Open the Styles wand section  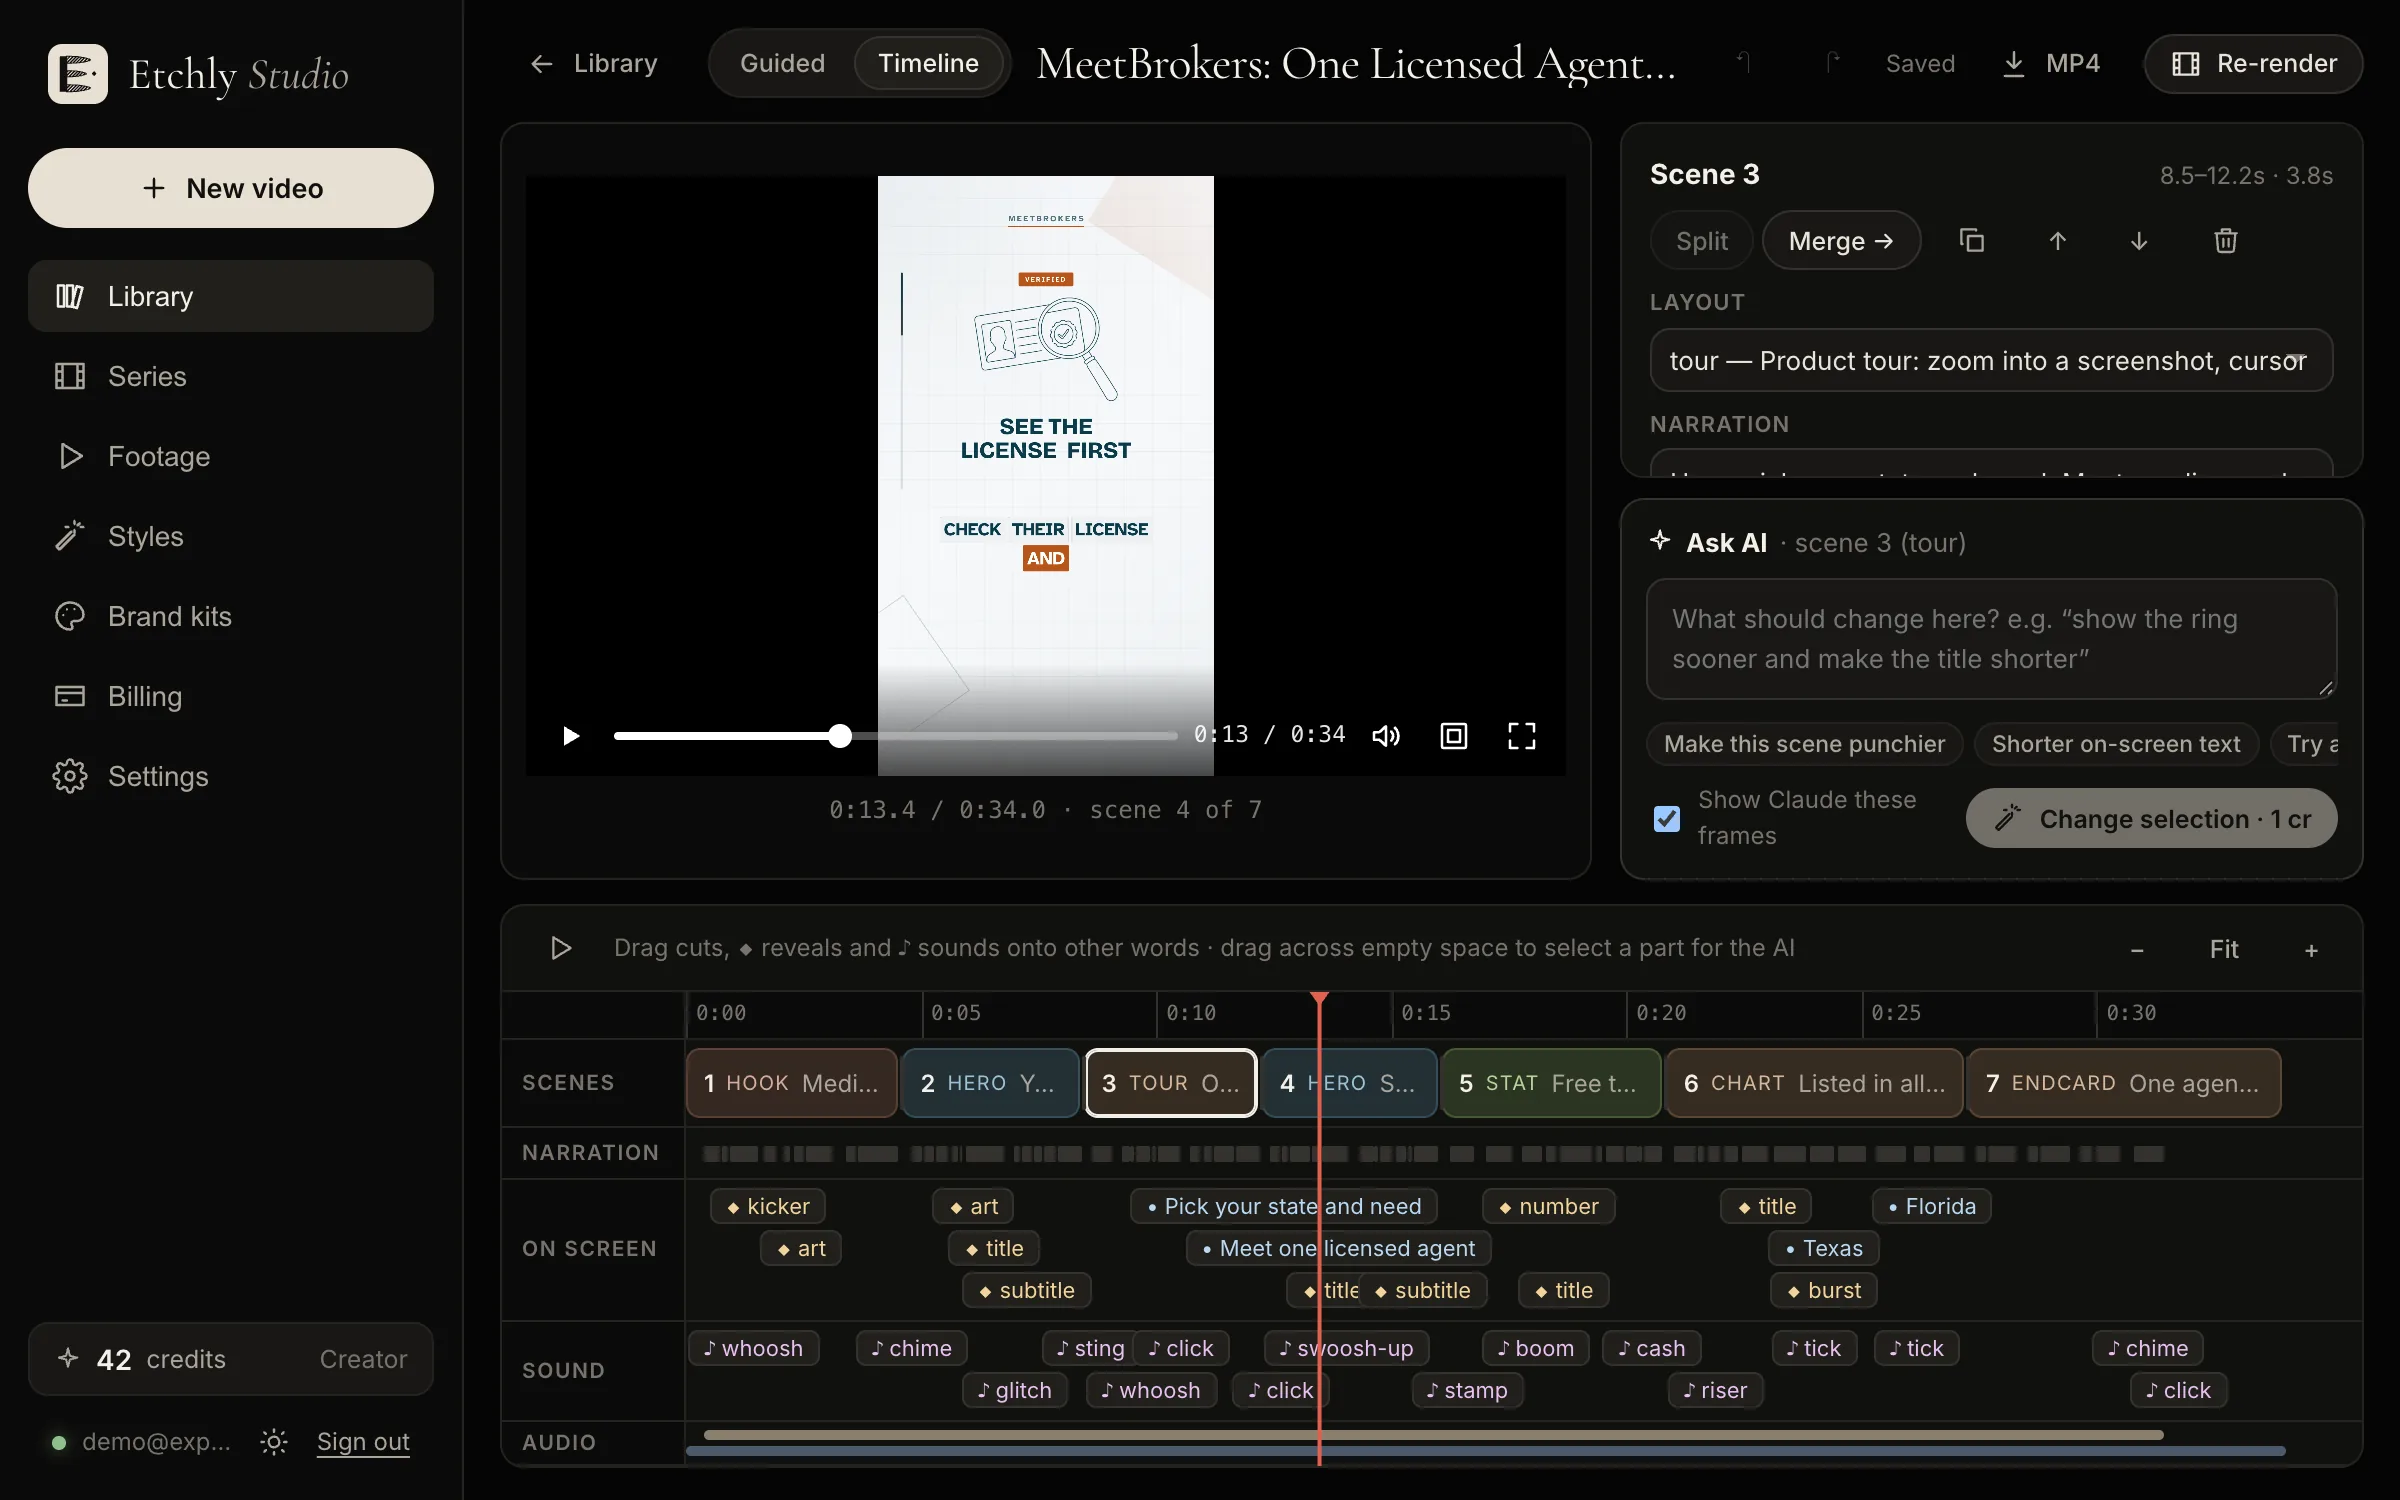231,536
